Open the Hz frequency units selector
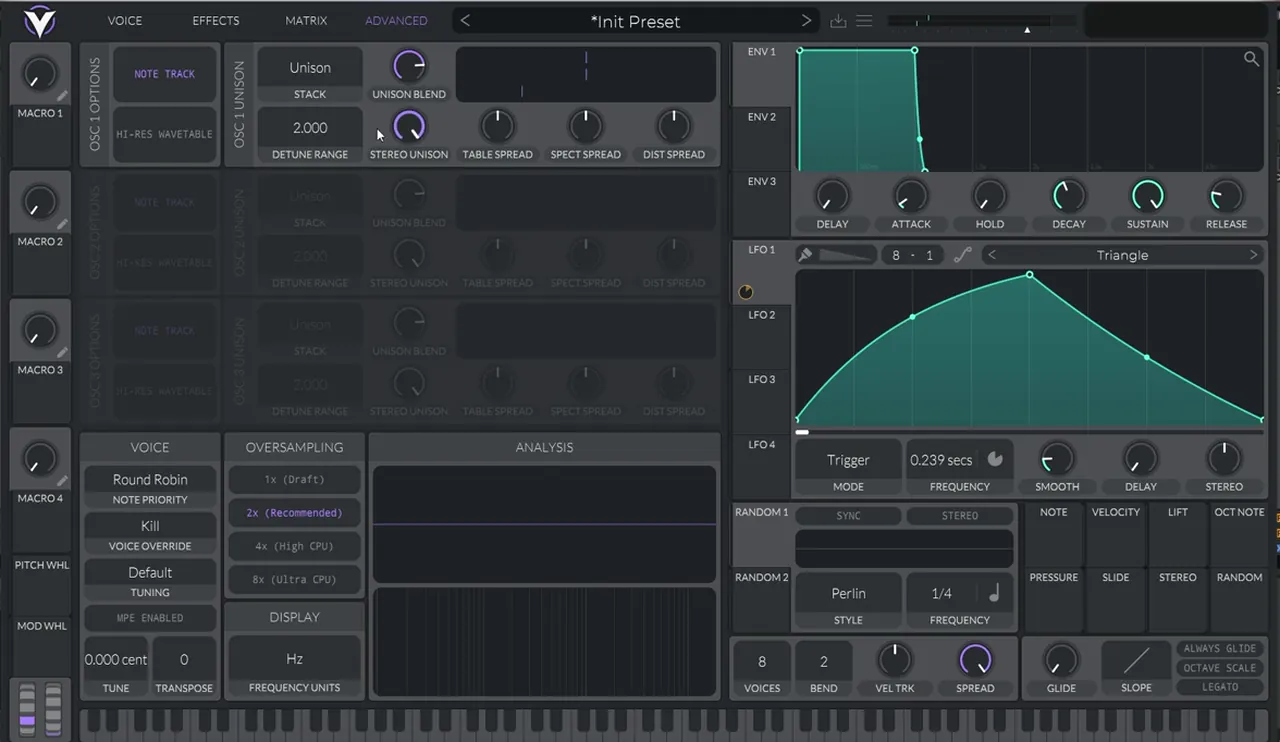Screen dimensions: 1280x742 pyautogui.click(x=294, y=659)
